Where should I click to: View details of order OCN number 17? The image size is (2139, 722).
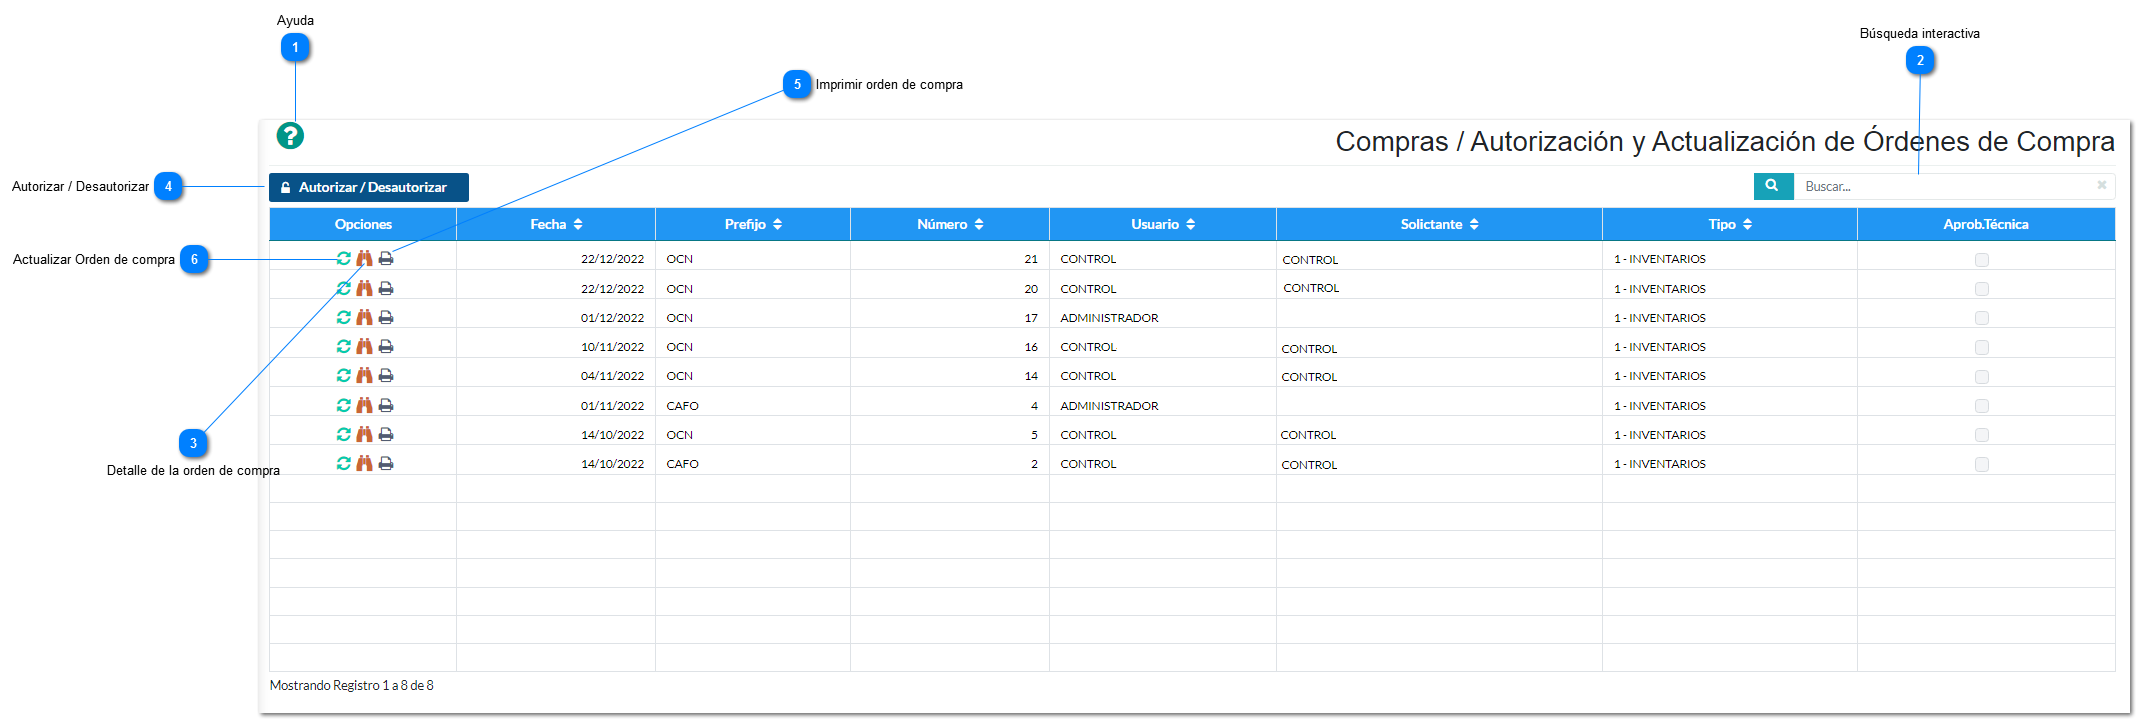click(364, 317)
